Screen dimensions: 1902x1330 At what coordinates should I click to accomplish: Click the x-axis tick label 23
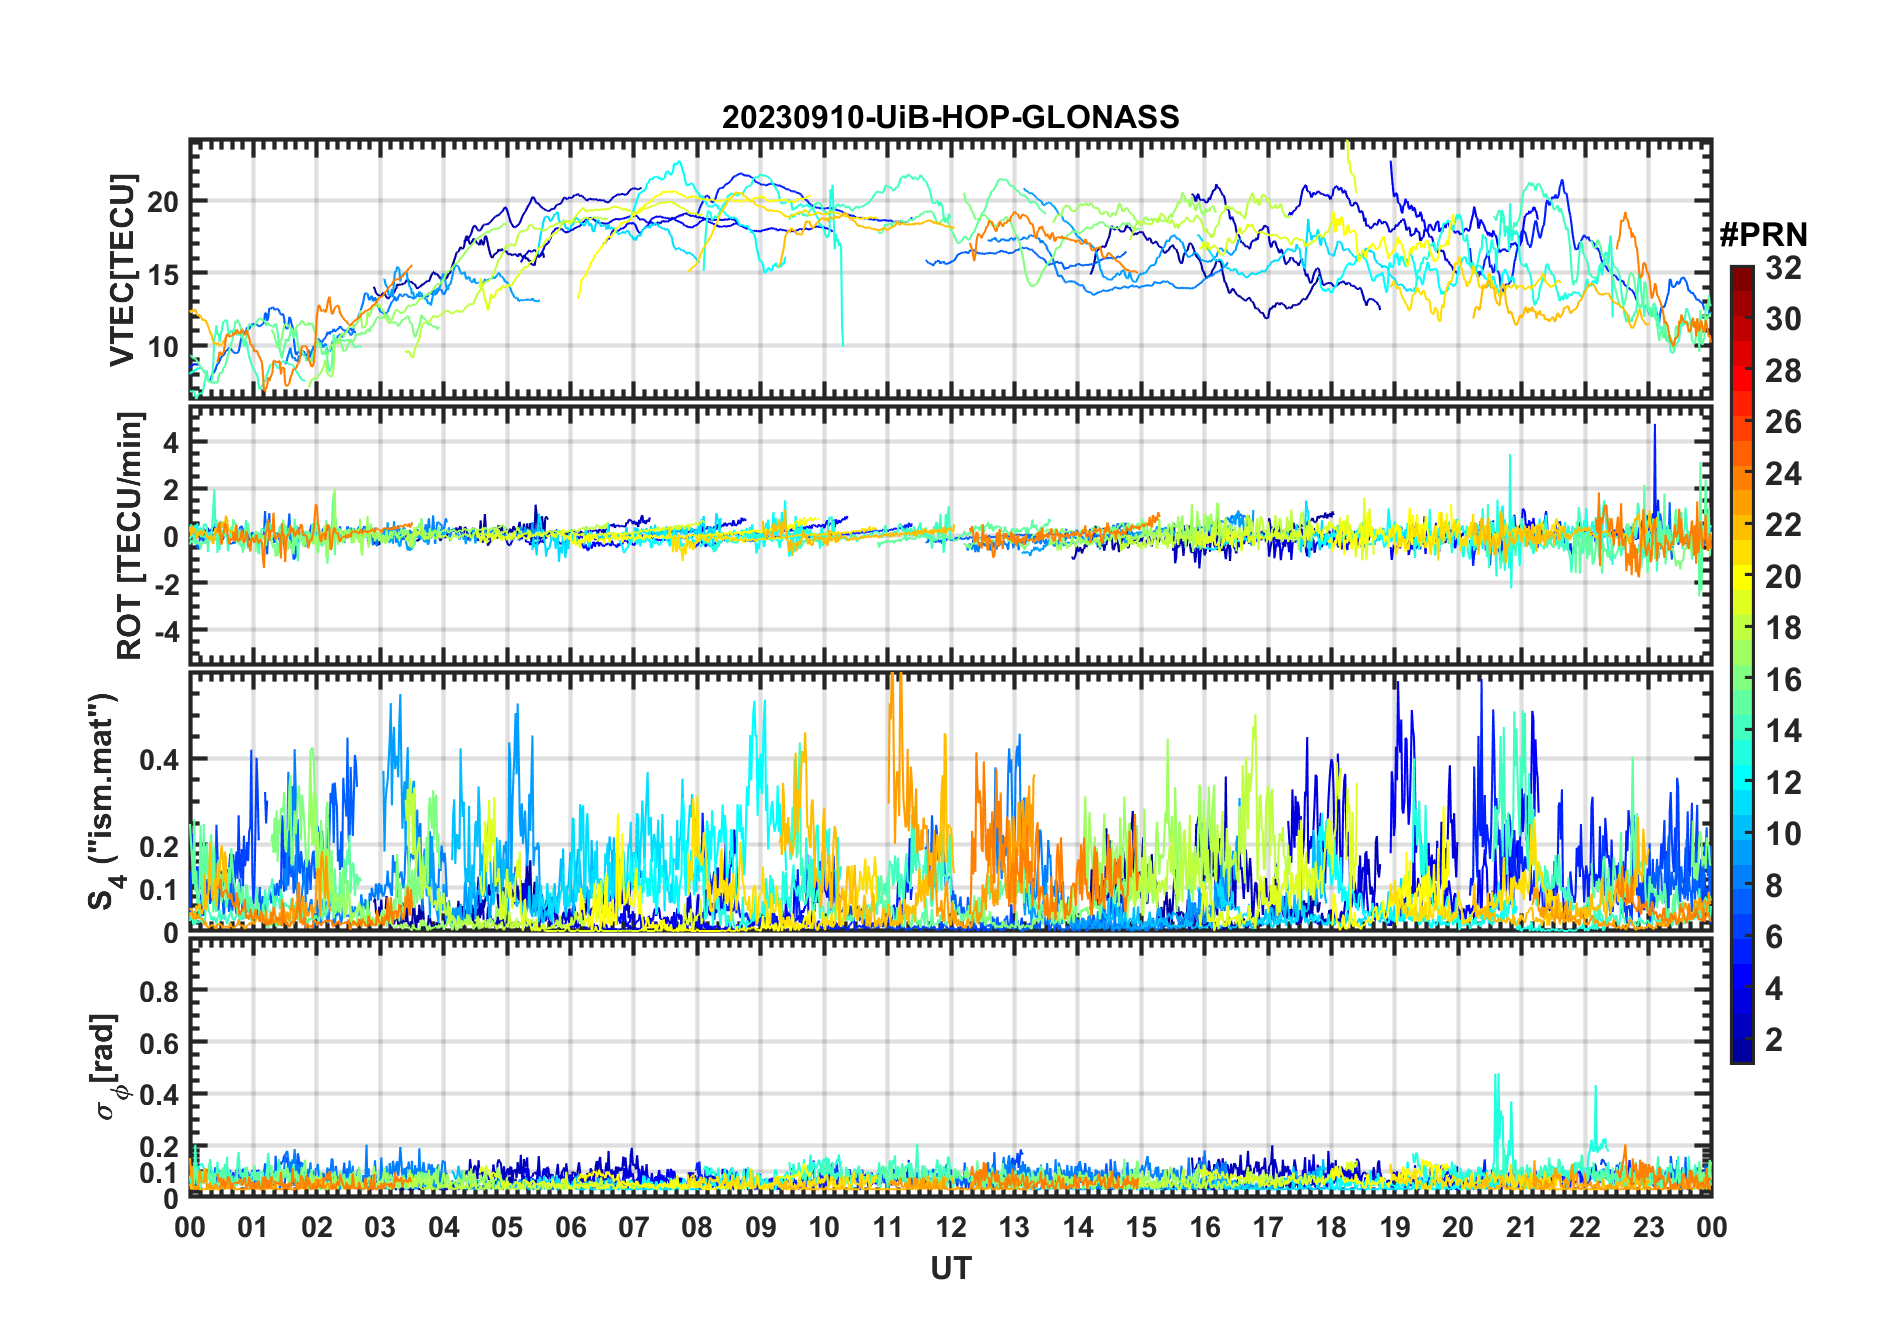(x=1648, y=1227)
